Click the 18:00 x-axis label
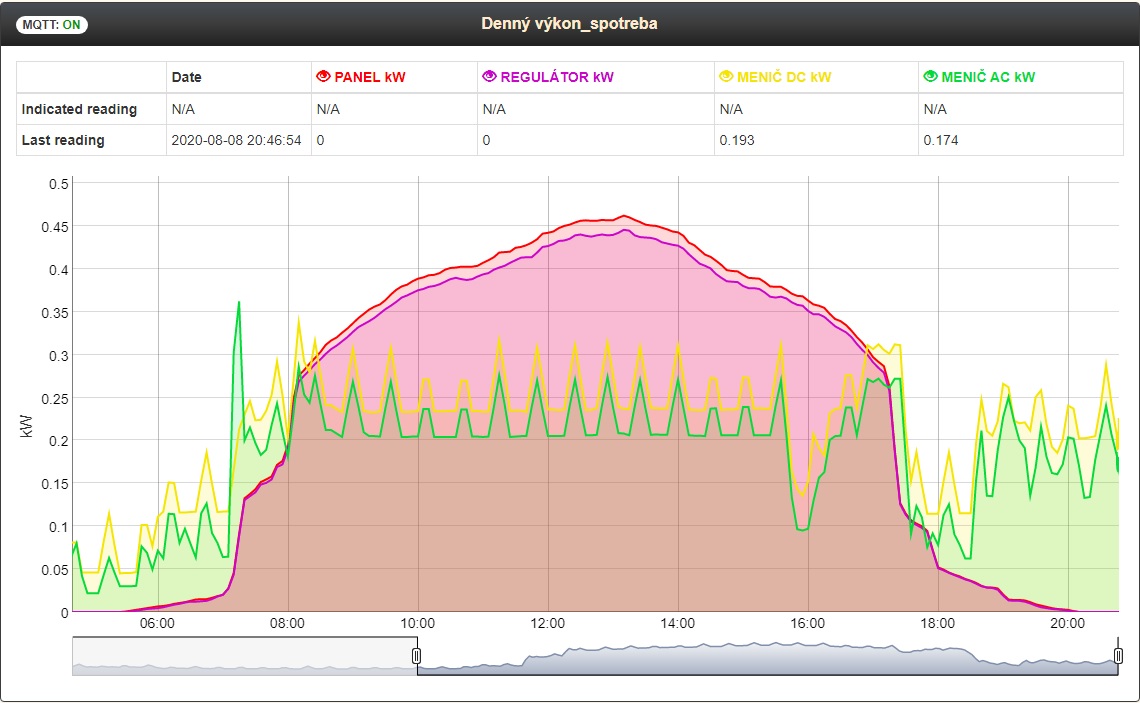 pos(938,624)
